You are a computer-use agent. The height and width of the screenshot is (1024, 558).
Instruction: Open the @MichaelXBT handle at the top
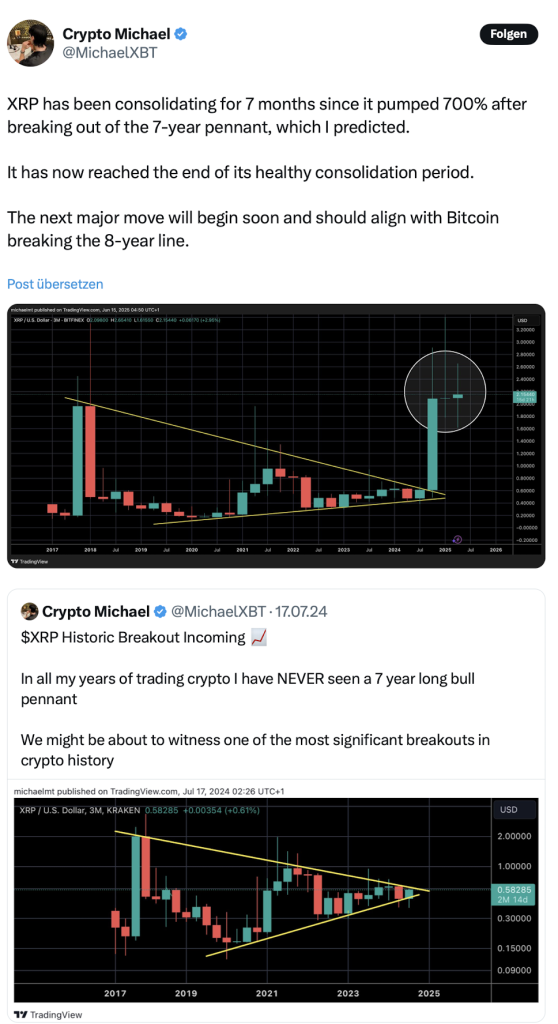[x=110, y=54]
